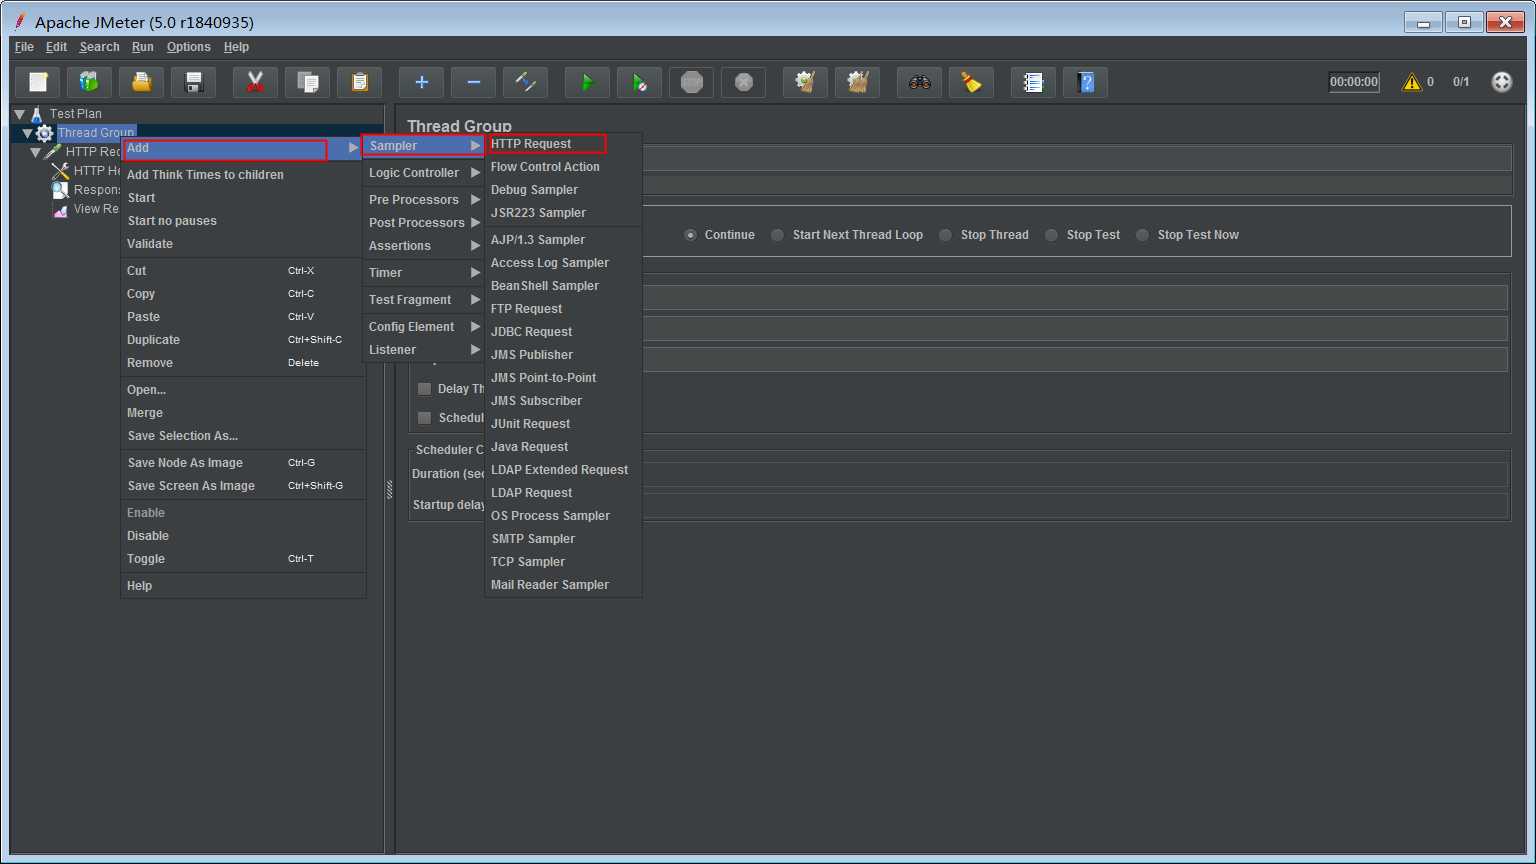Choose Debug Sampler entry
Image resolution: width=1536 pixels, height=864 pixels.
(563, 190)
